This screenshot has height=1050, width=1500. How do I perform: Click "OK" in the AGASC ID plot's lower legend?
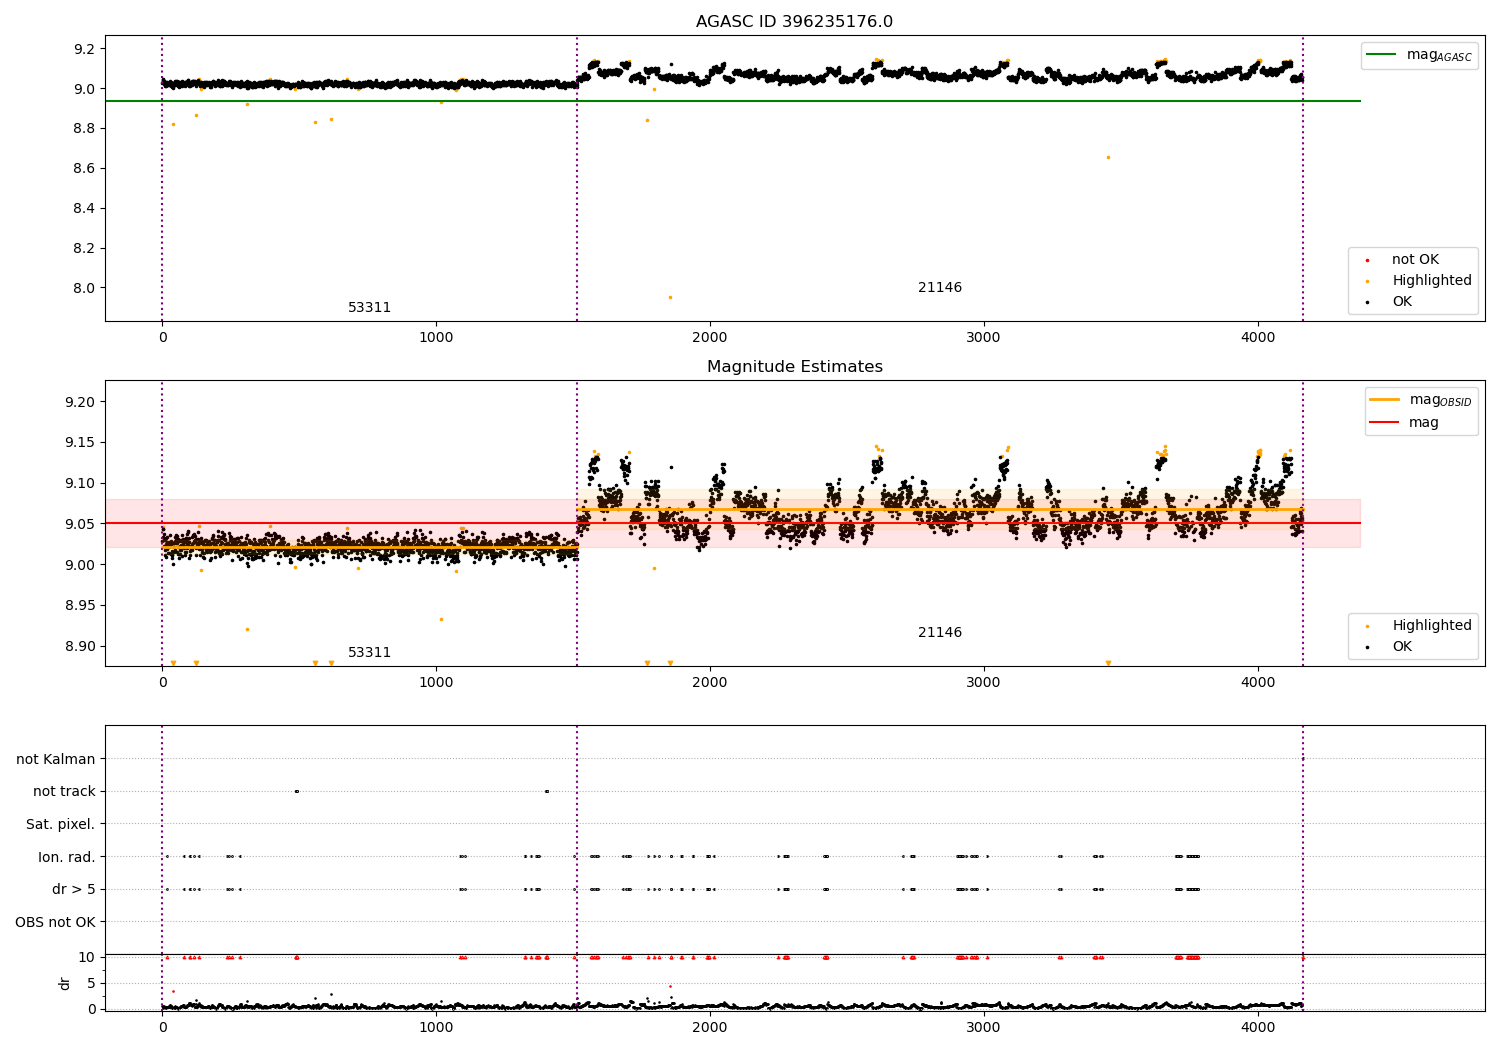1402,302
